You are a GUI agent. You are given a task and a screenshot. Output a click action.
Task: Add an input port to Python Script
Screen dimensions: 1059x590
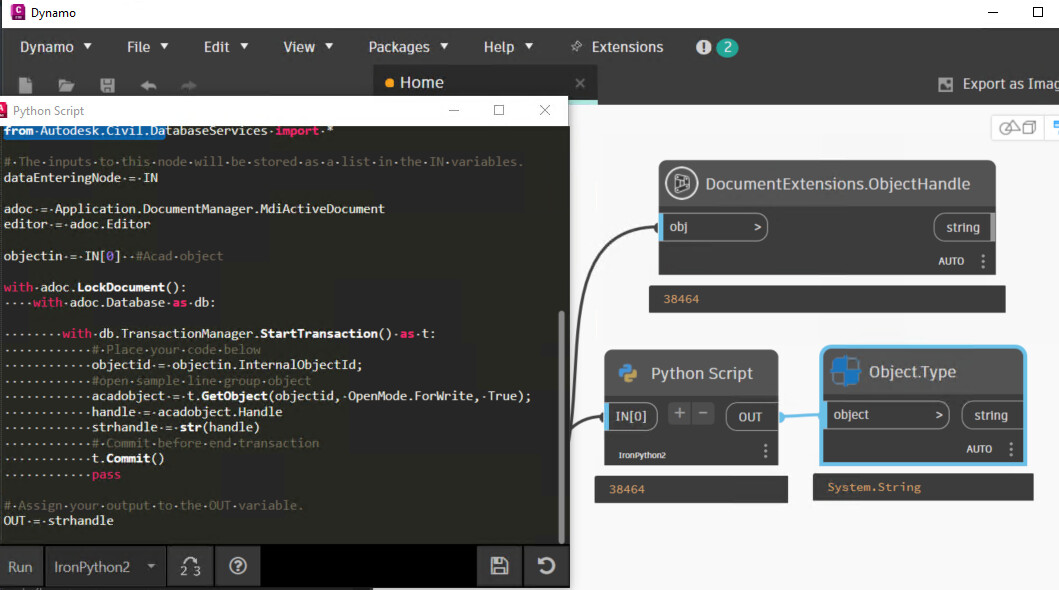tap(679, 413)
